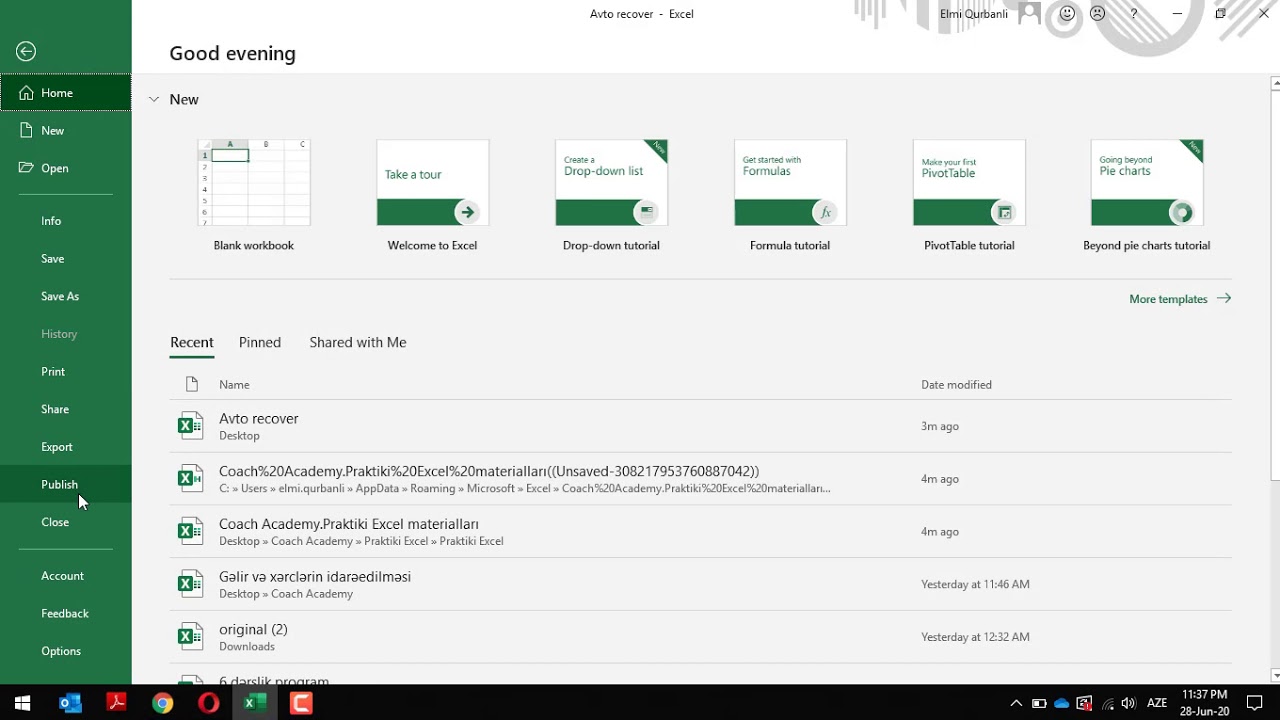Click the OneDrive cloud tray icon
The width and height of the screenshot is (1280, 720).
pyautogui.click(x=1062, y=703)
